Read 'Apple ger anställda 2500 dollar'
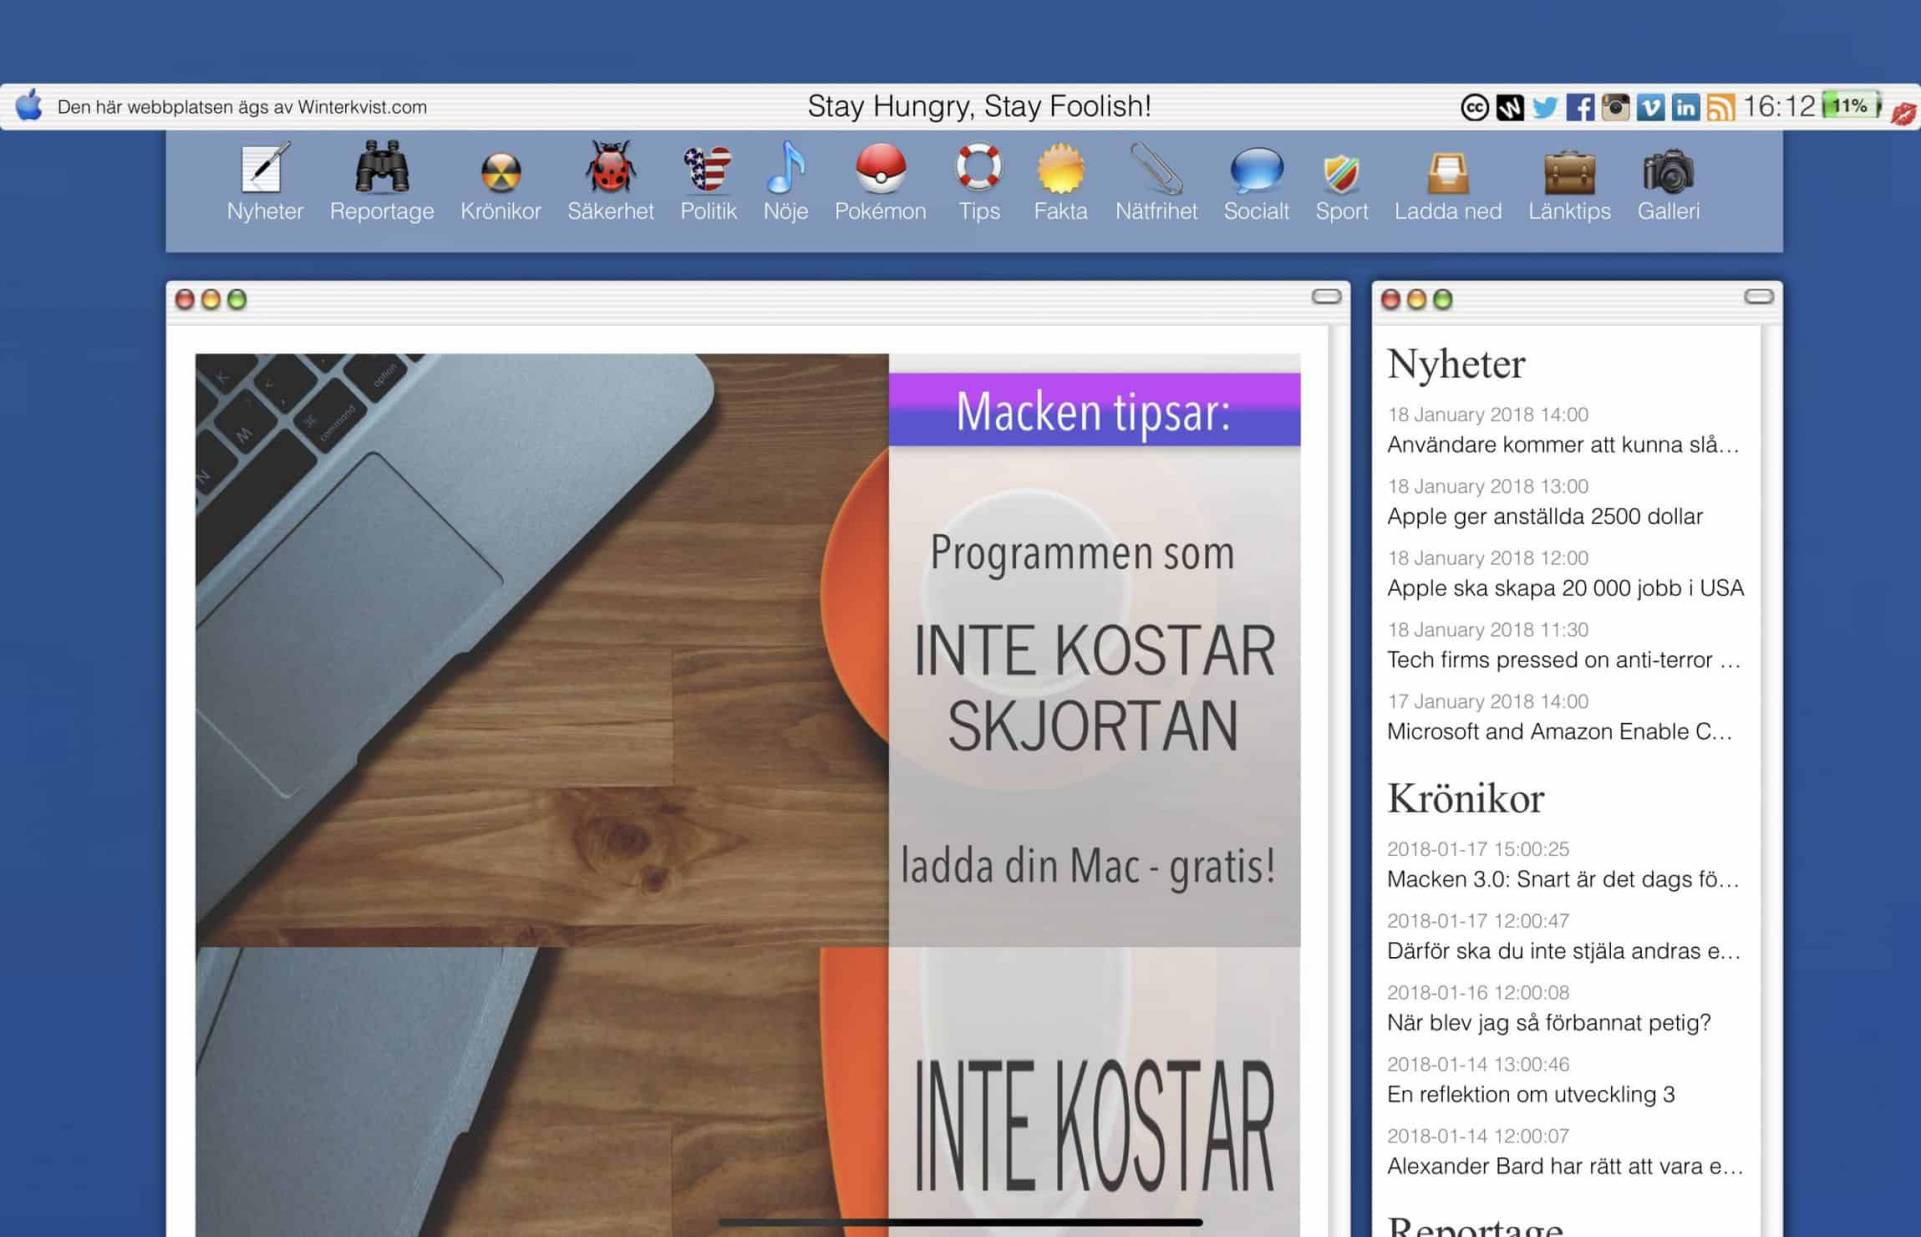 pyautogui.click(x=1544, y=516)
